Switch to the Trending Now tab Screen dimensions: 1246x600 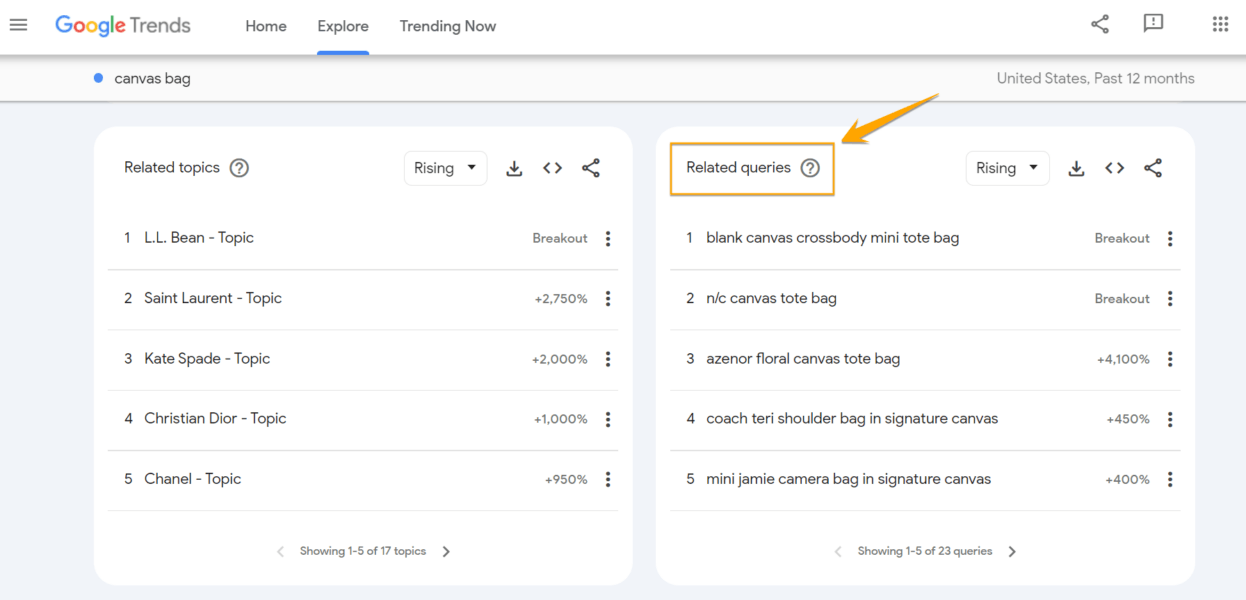(x=447, y=26)
